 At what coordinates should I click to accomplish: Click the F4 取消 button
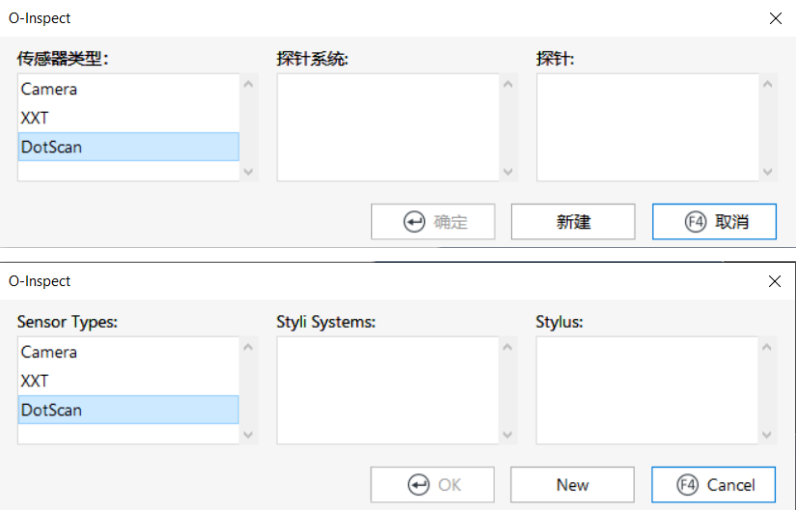coord(714,222)
